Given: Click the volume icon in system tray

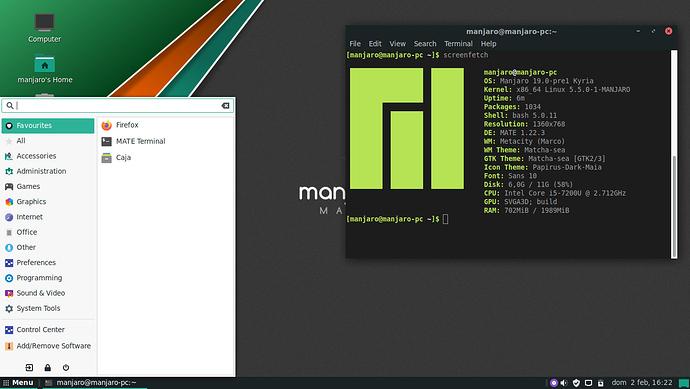Looking at the screenshot, I should (x=564, y=383).
